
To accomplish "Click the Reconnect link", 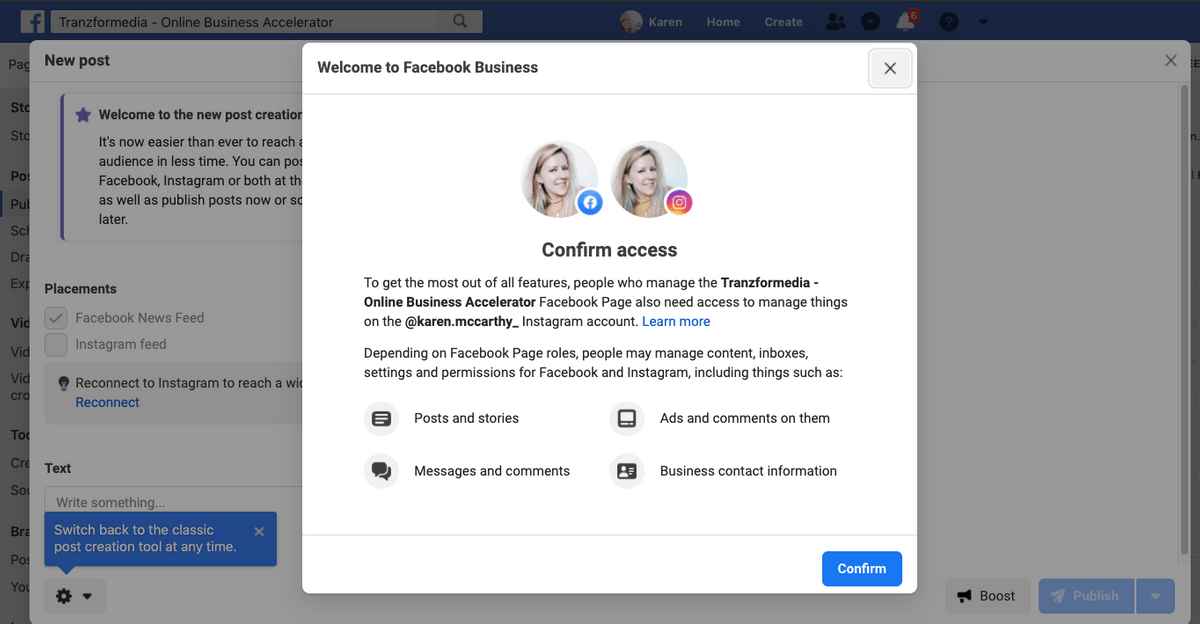I will pos(107,402).
